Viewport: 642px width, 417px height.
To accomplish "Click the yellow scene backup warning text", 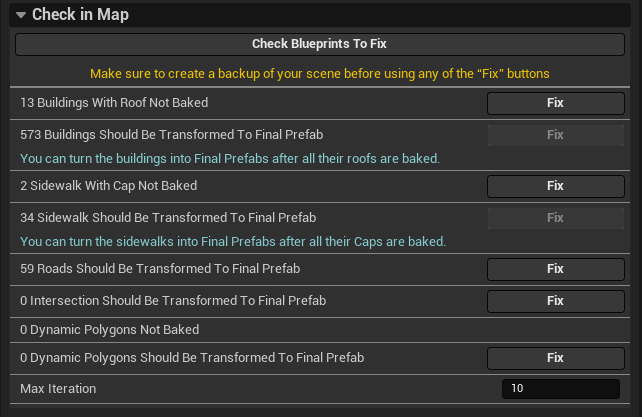I will pyautogui.click(x=319, y=74).
